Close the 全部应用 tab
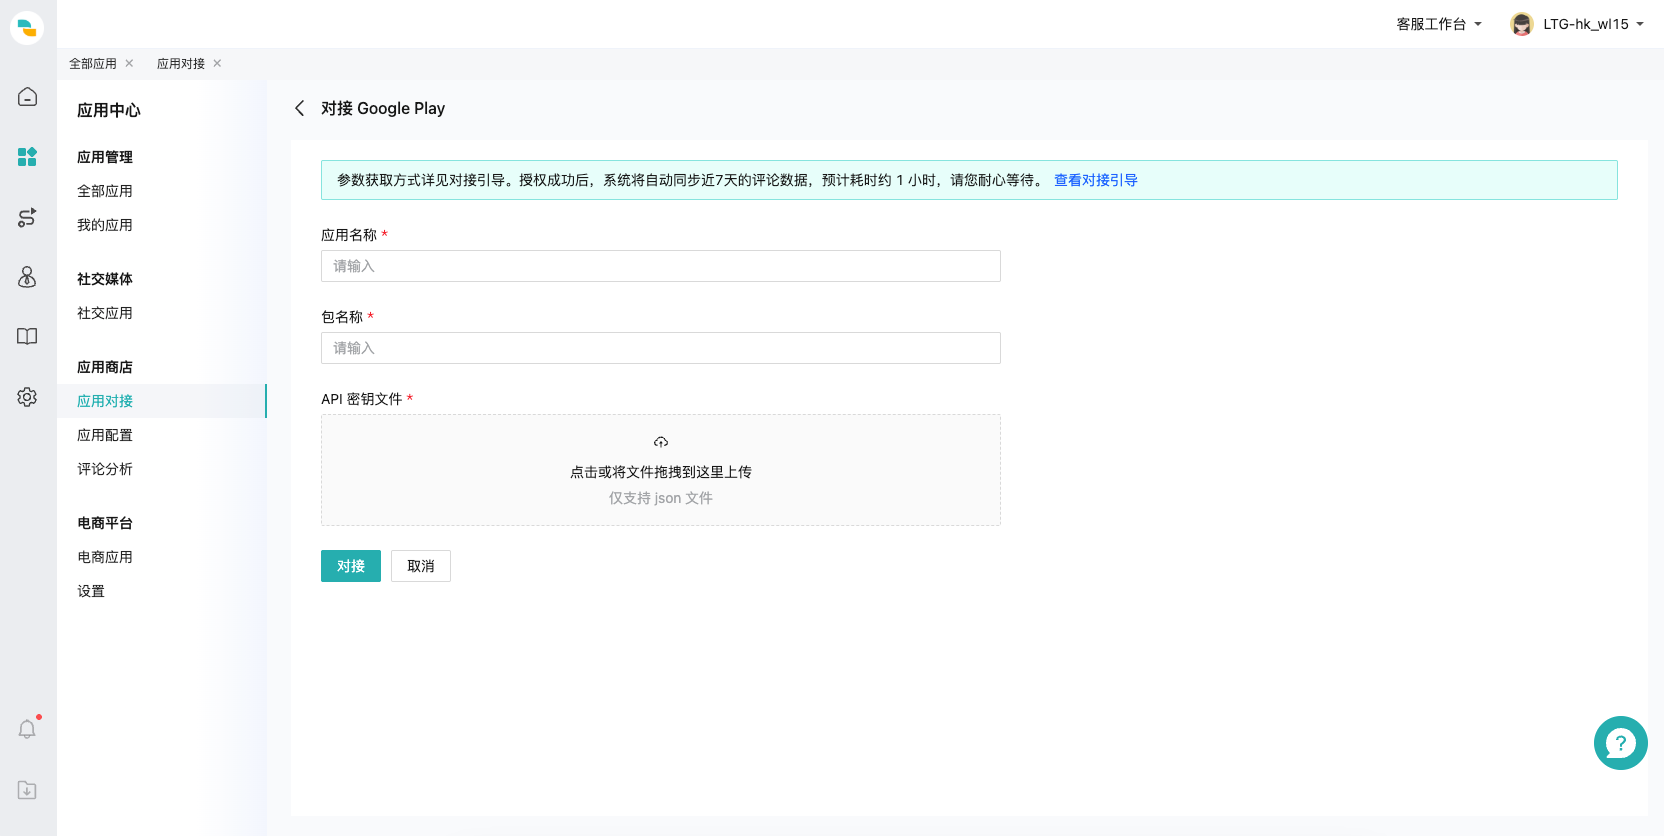 [x=129, y=63]
